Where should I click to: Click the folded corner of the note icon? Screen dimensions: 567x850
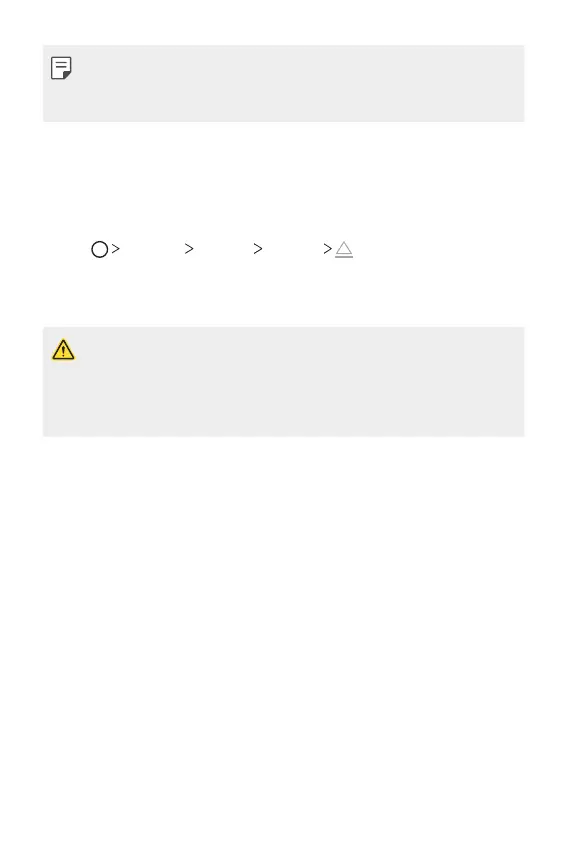[67, 75]
